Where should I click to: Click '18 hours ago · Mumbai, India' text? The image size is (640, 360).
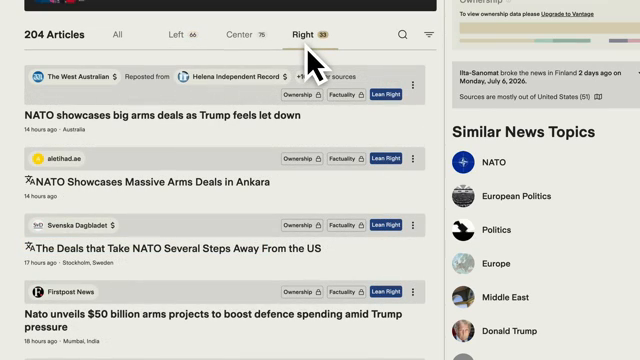point(62,341)
